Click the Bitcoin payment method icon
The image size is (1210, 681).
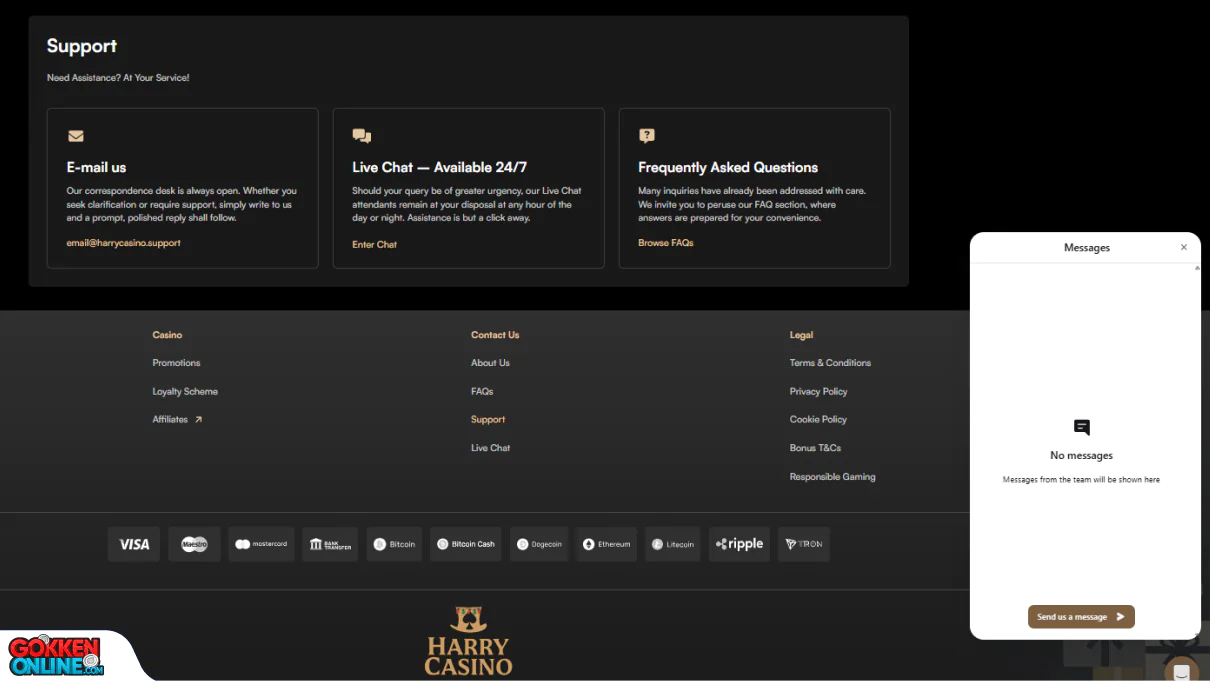pyautogui.click(x=394, y=544)
